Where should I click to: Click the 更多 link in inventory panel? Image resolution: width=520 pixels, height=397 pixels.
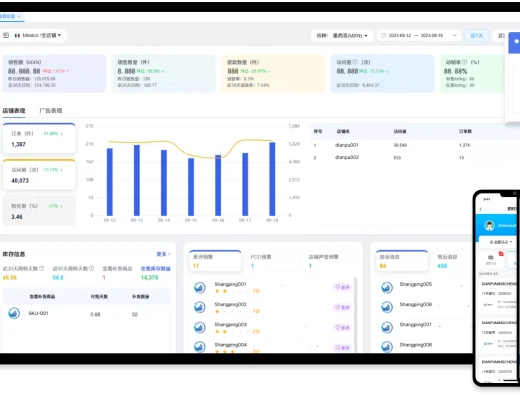163,254
